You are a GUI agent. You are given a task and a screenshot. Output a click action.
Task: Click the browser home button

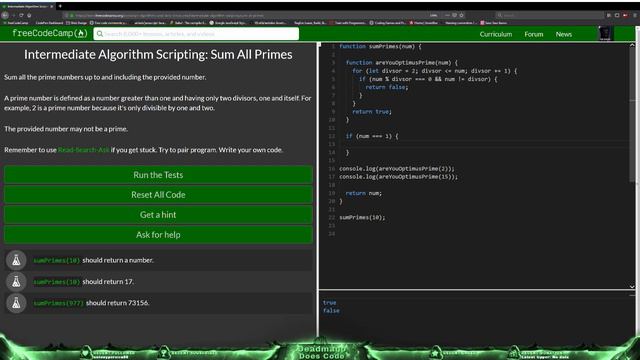click(29, 15)
